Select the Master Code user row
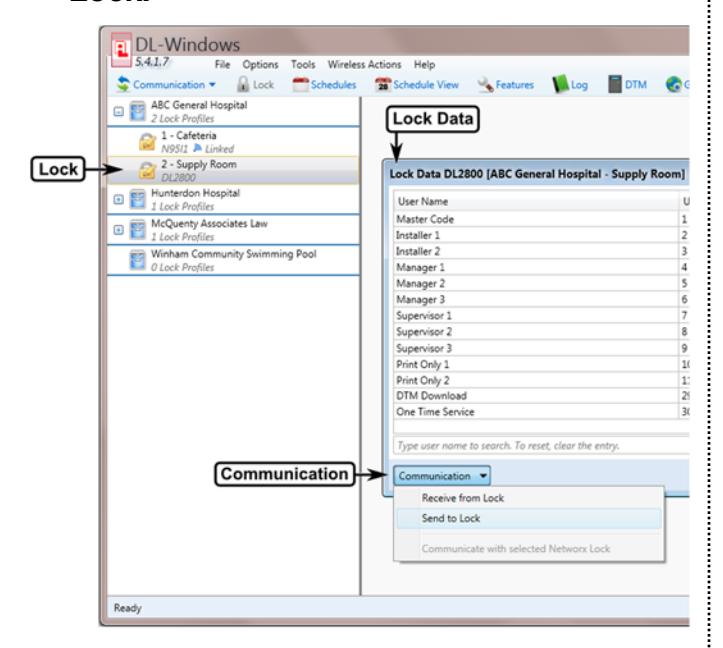The width and height of the screenshot is (723, 648). tap(541, 219)
